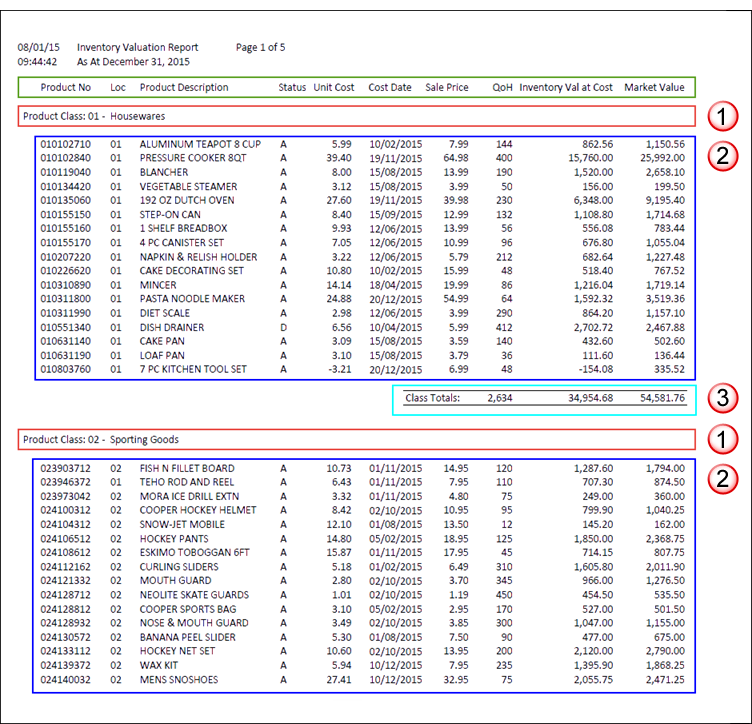The height and width of the screenshot is (724, 752).
Task: Click the Inventory Val at Cost header
Action: click(x=566, y=87)
